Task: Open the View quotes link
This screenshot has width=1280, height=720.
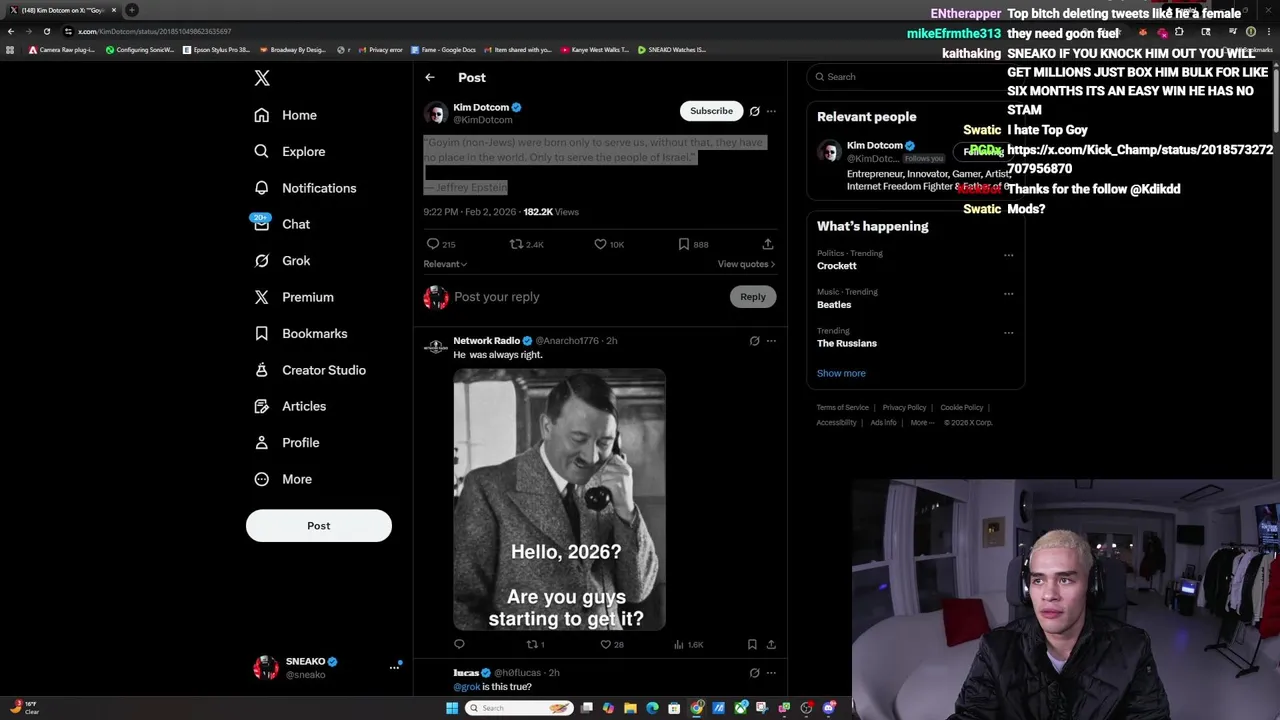Action: (746, 264)
